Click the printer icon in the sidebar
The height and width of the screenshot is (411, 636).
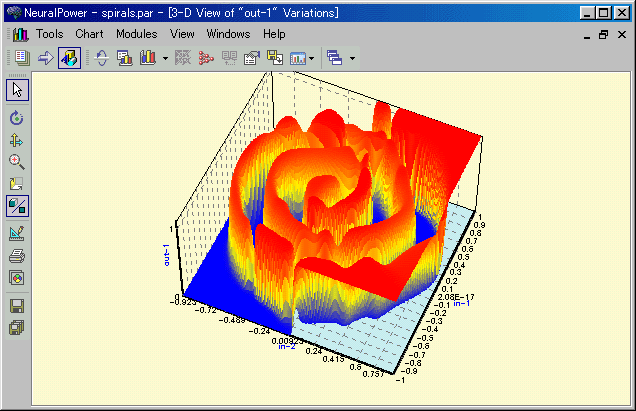pos(17,256)
